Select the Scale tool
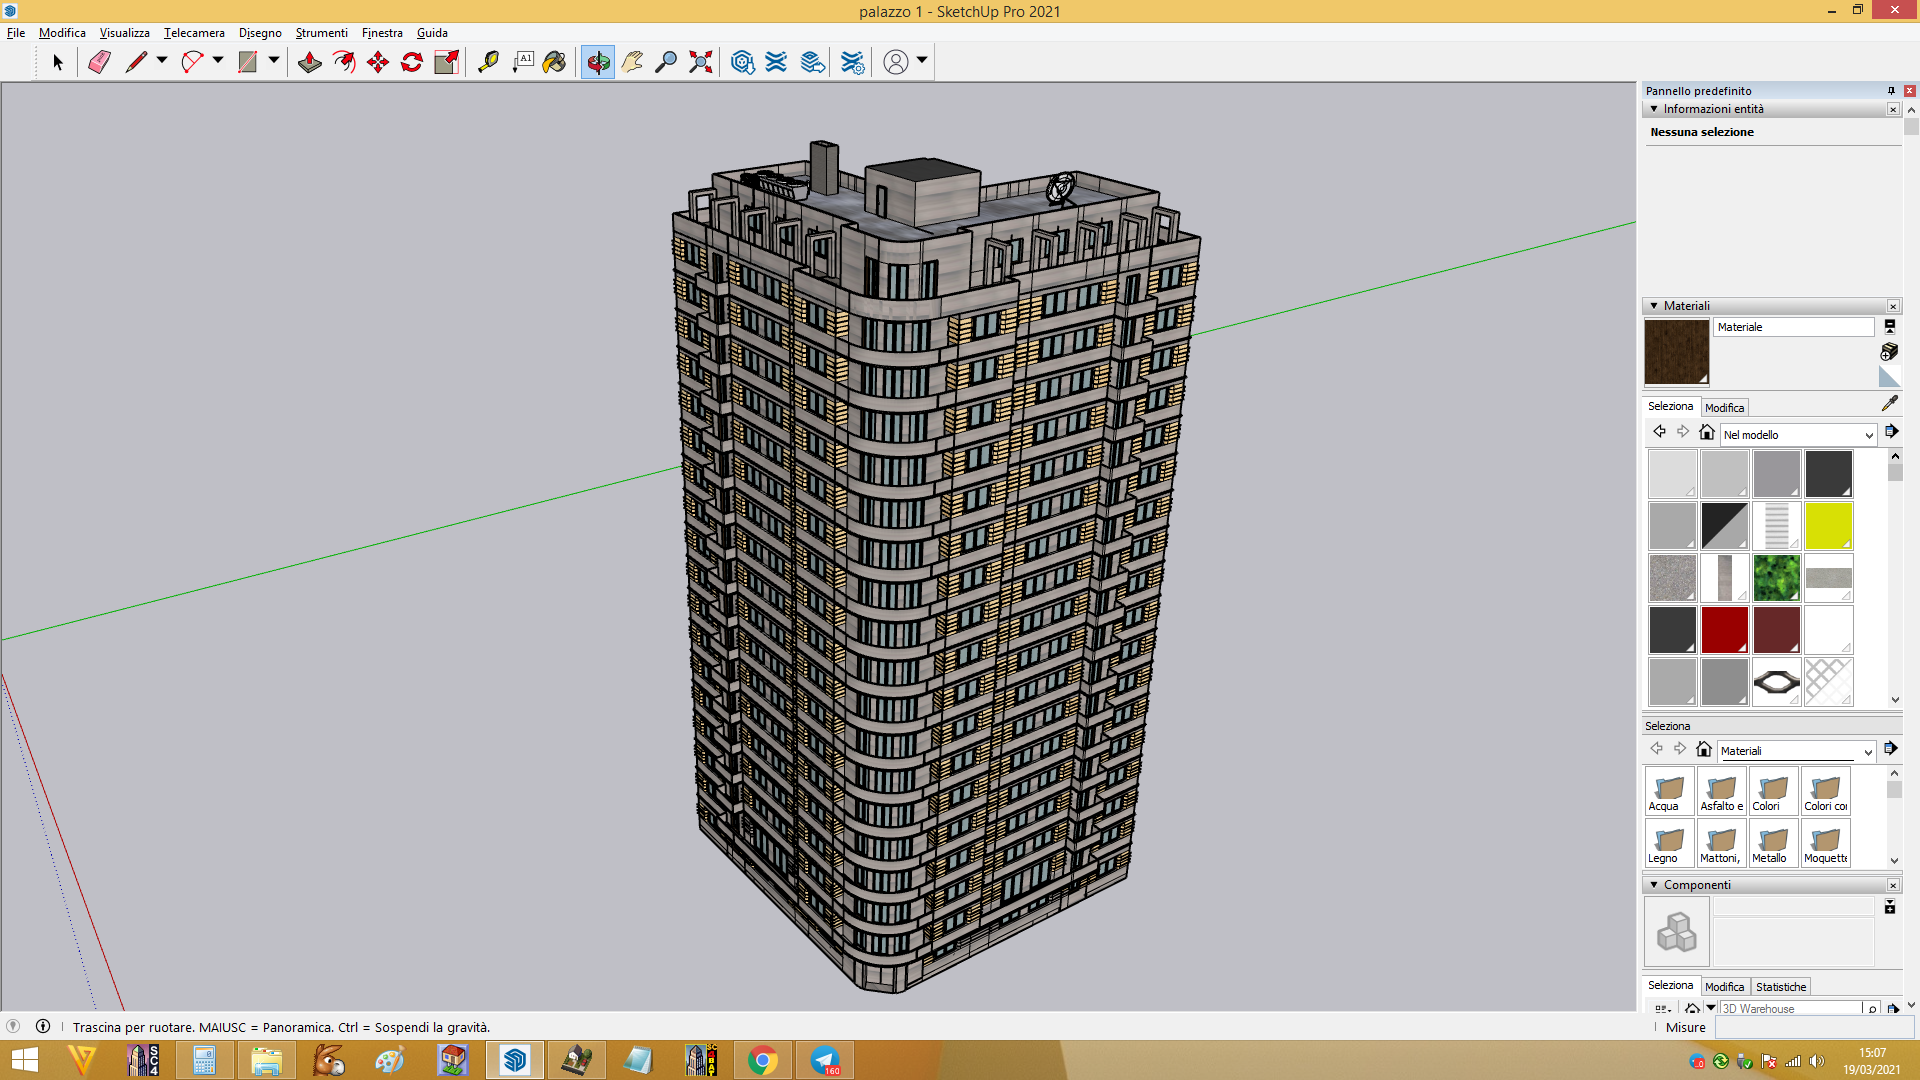The width and height of the screenshot is (1920, 1080). [446, 62]
